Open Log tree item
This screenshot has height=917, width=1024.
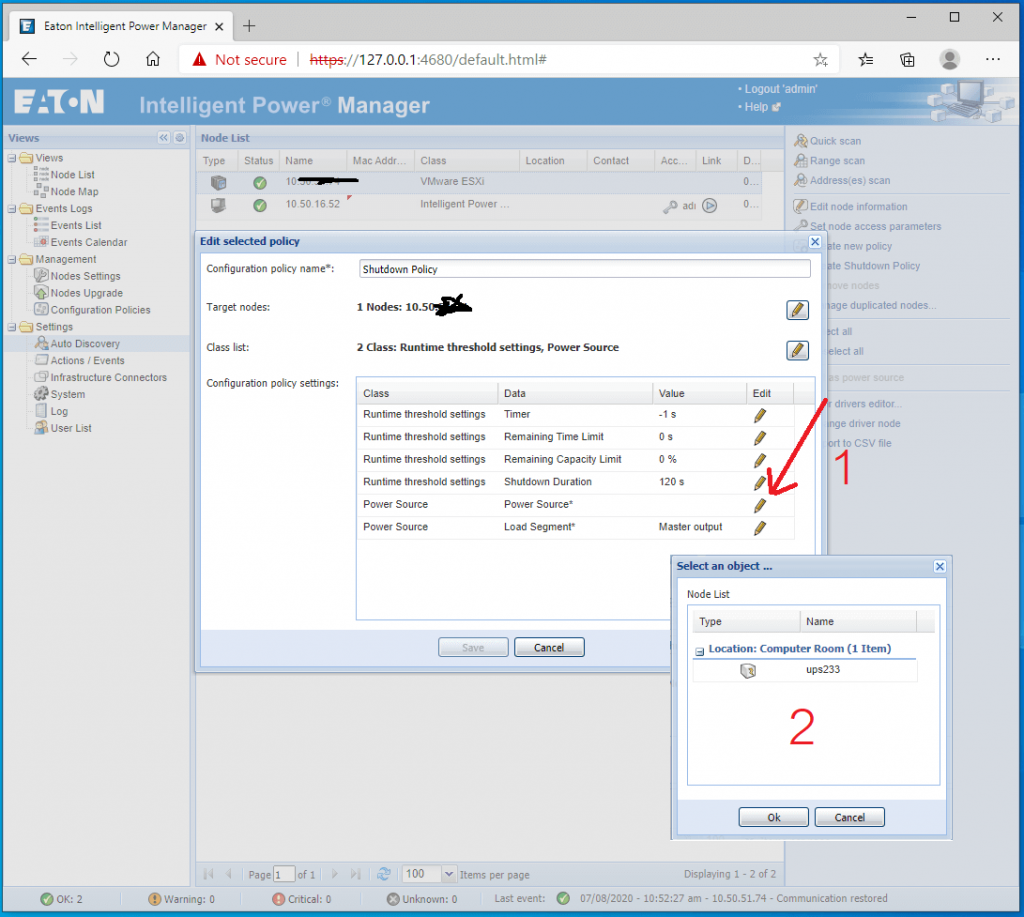pyautogui.click(x=59, y=411)
